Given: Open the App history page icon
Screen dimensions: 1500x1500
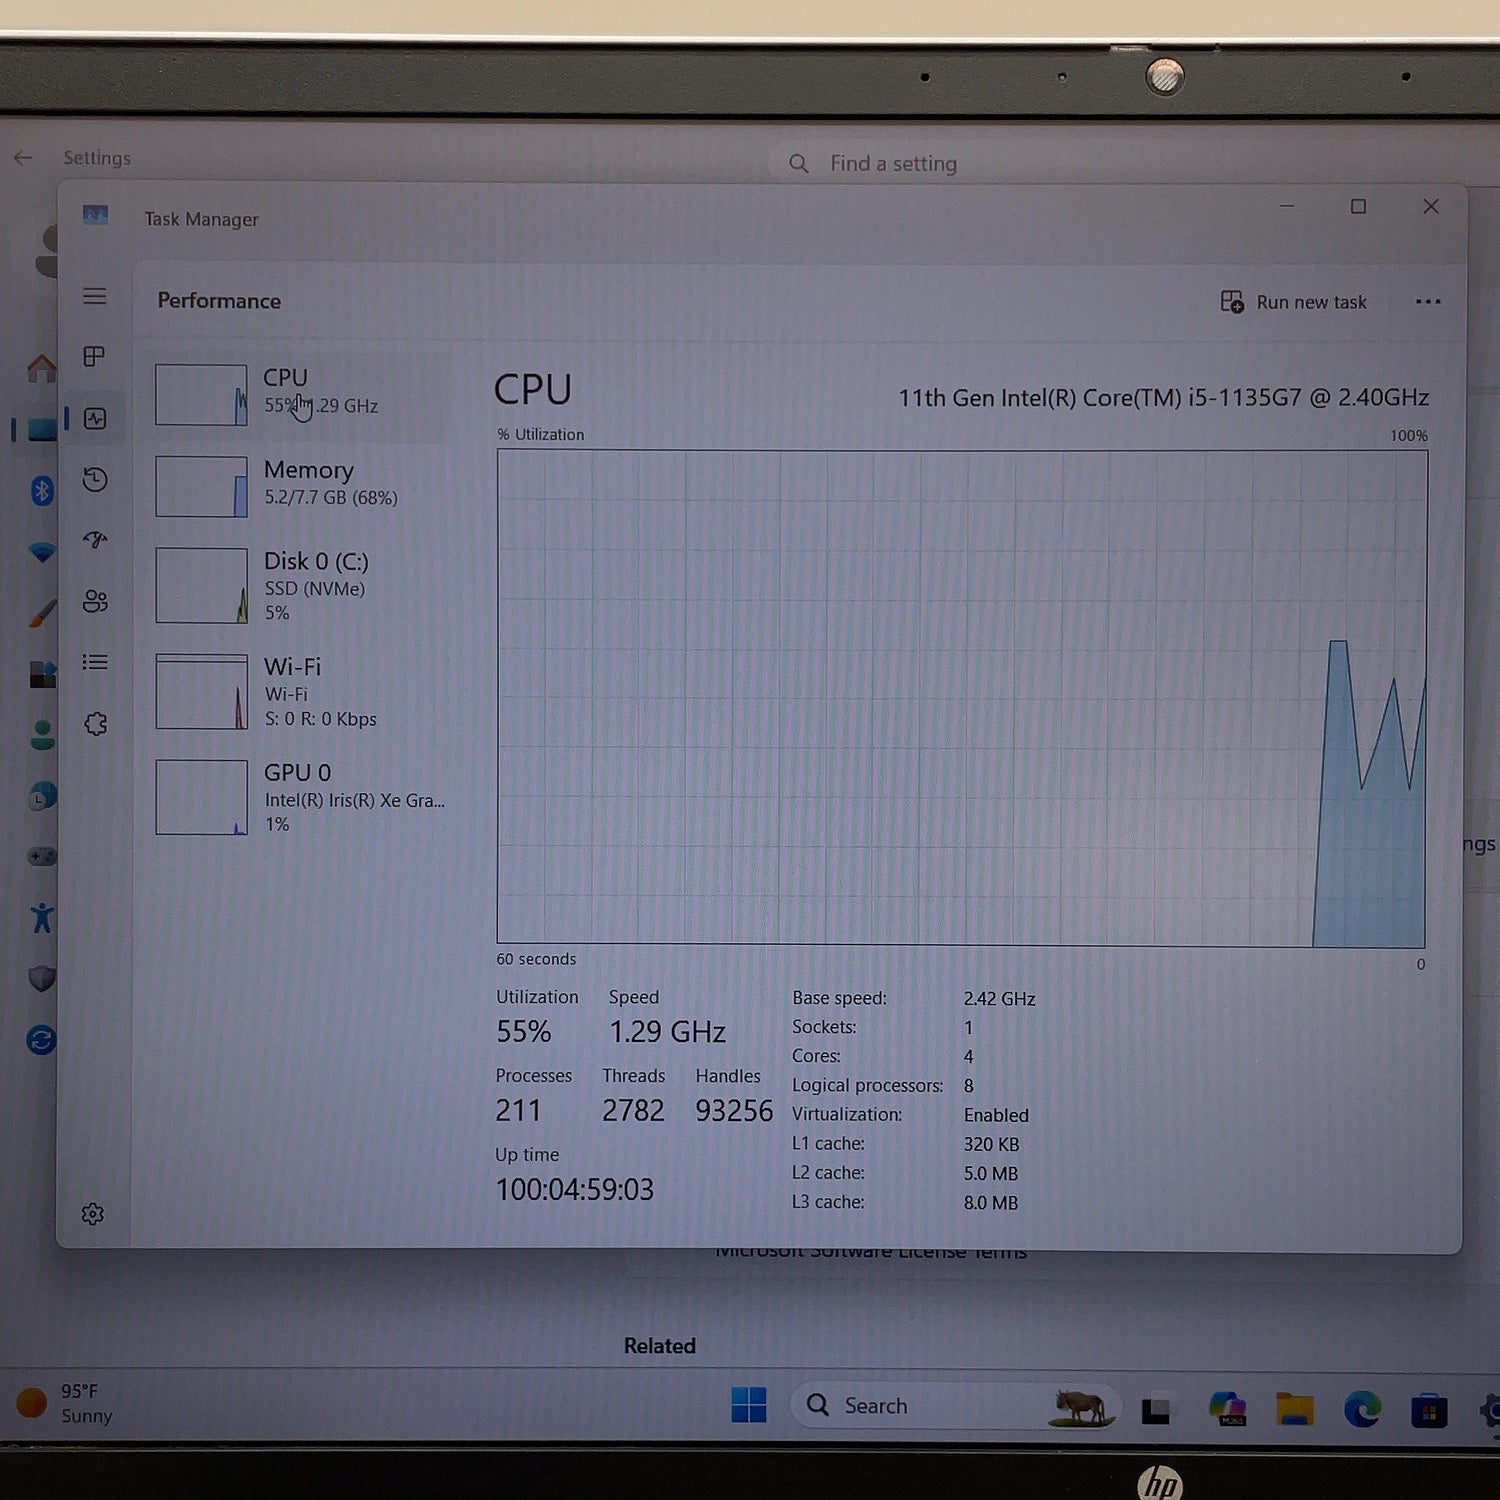Looking at the screenshot, I should tap(95, 480).
